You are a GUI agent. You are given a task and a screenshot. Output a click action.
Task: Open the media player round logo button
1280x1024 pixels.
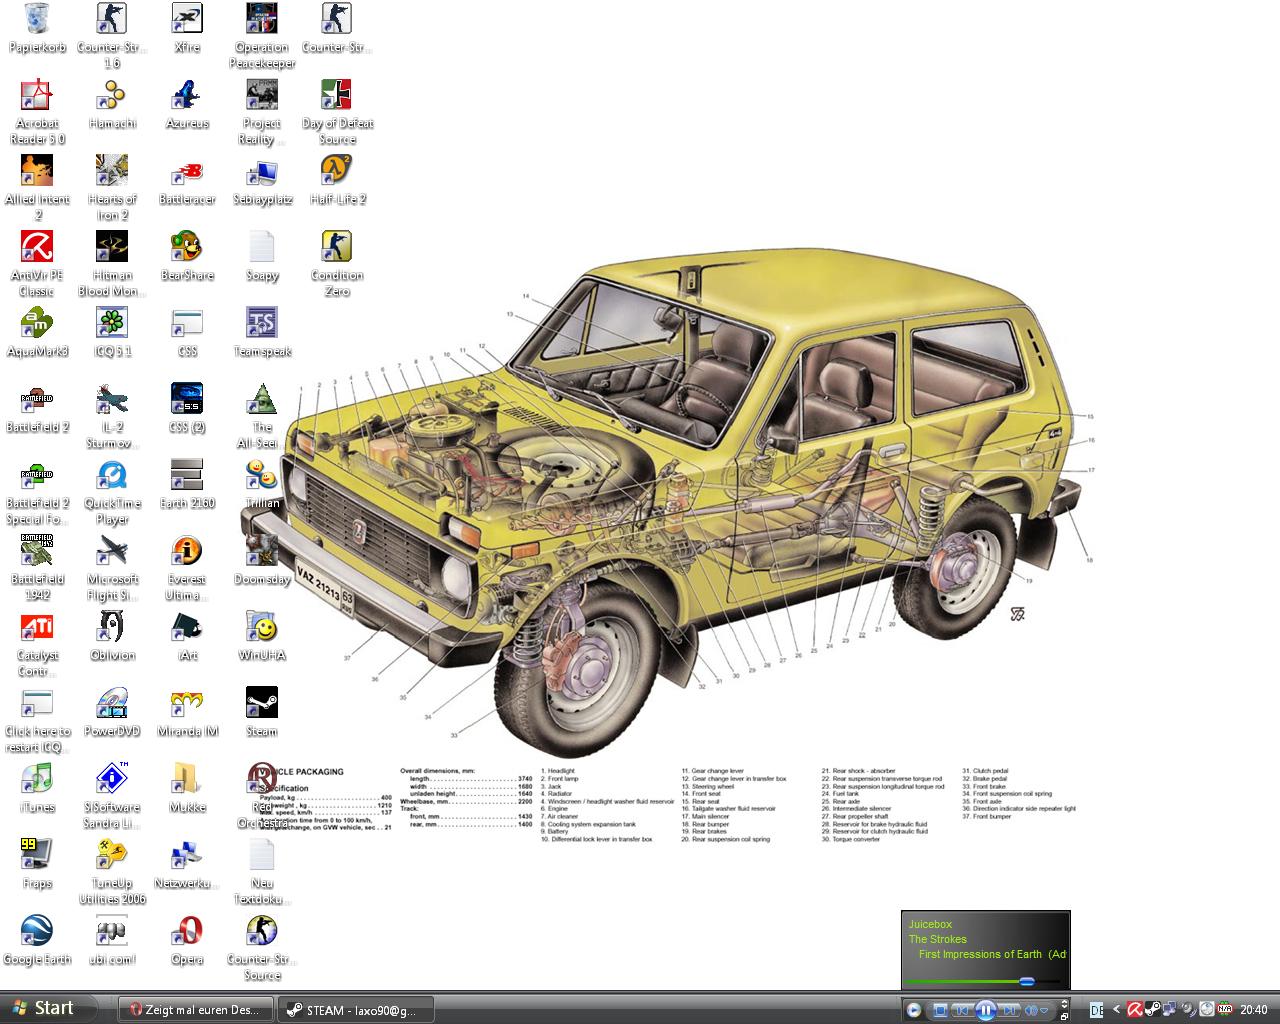pos(913,1010)
